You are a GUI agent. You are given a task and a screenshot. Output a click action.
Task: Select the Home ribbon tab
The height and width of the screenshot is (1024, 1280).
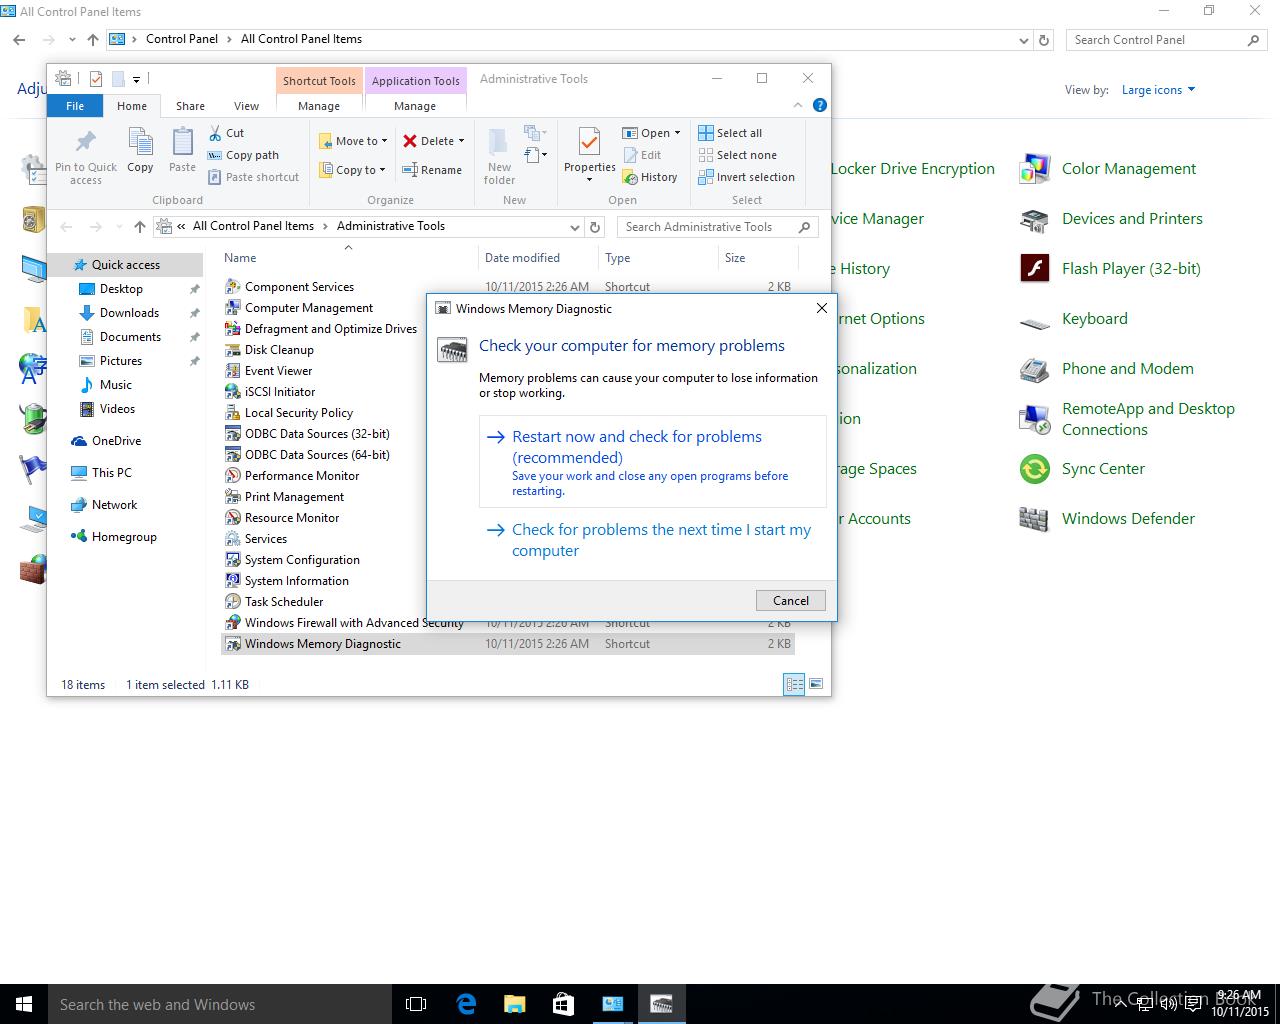(x=132, y=106)
